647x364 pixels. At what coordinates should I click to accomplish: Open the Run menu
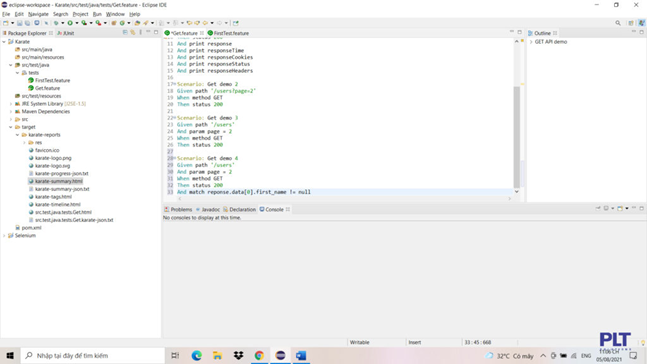coord(97,14)
